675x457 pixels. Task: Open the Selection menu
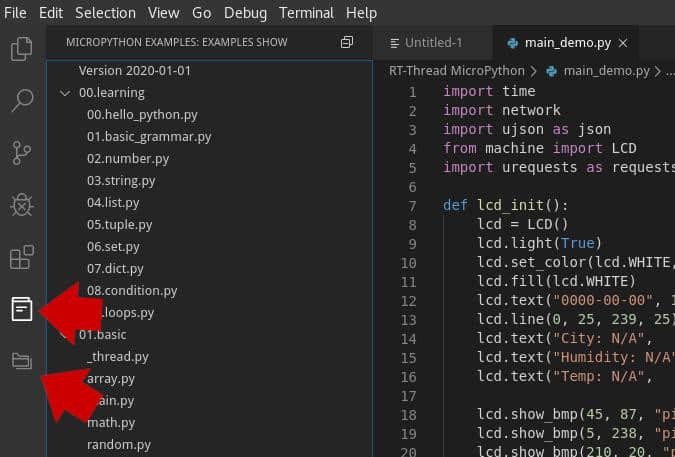tap(105, 13)
